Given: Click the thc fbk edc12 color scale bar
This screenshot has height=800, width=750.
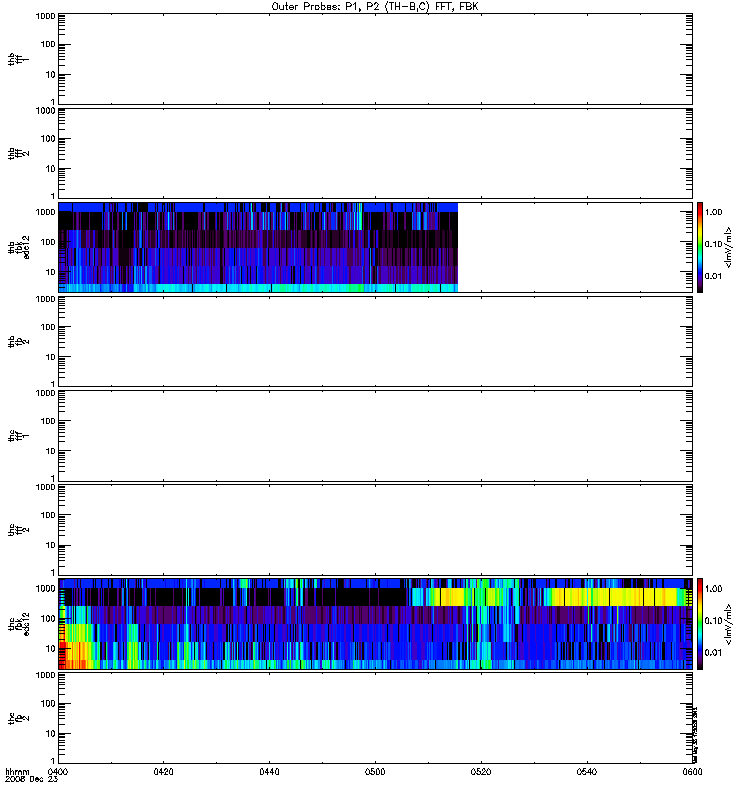Looking at the screenshot, I should point(700,624).
